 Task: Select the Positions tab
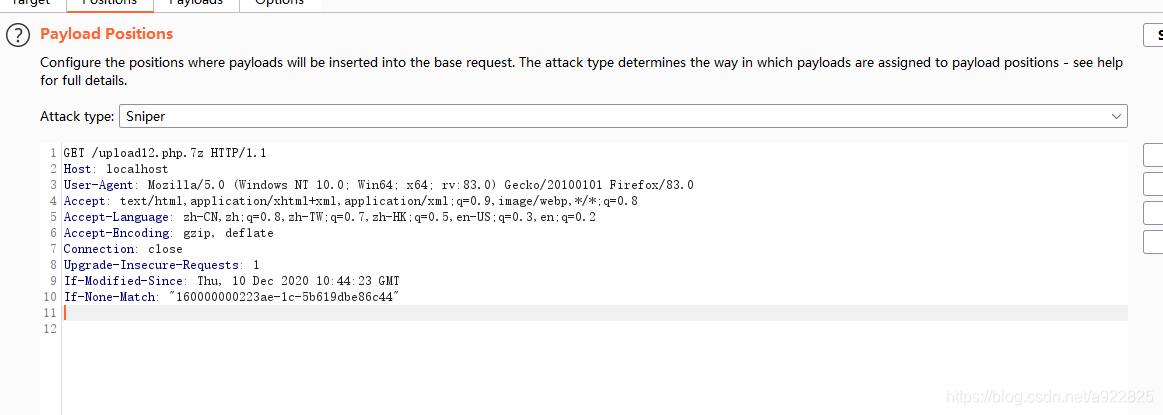110,3
